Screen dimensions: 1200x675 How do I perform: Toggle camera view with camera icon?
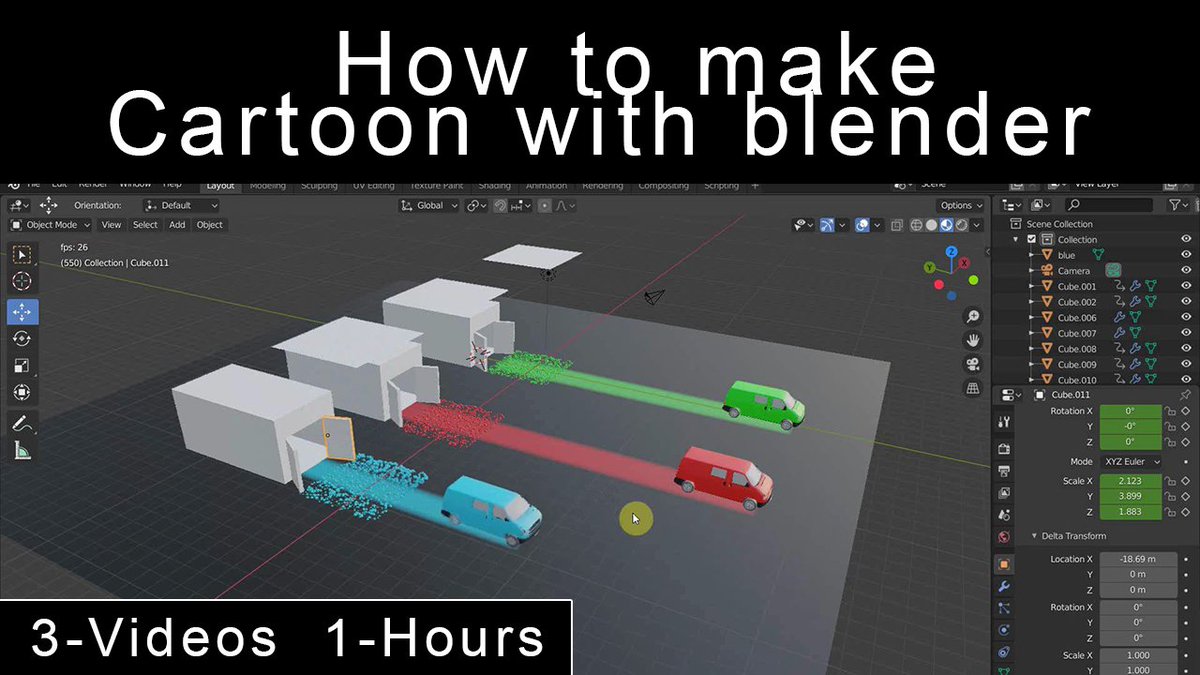pyautogui.click(x=972, y=365)
